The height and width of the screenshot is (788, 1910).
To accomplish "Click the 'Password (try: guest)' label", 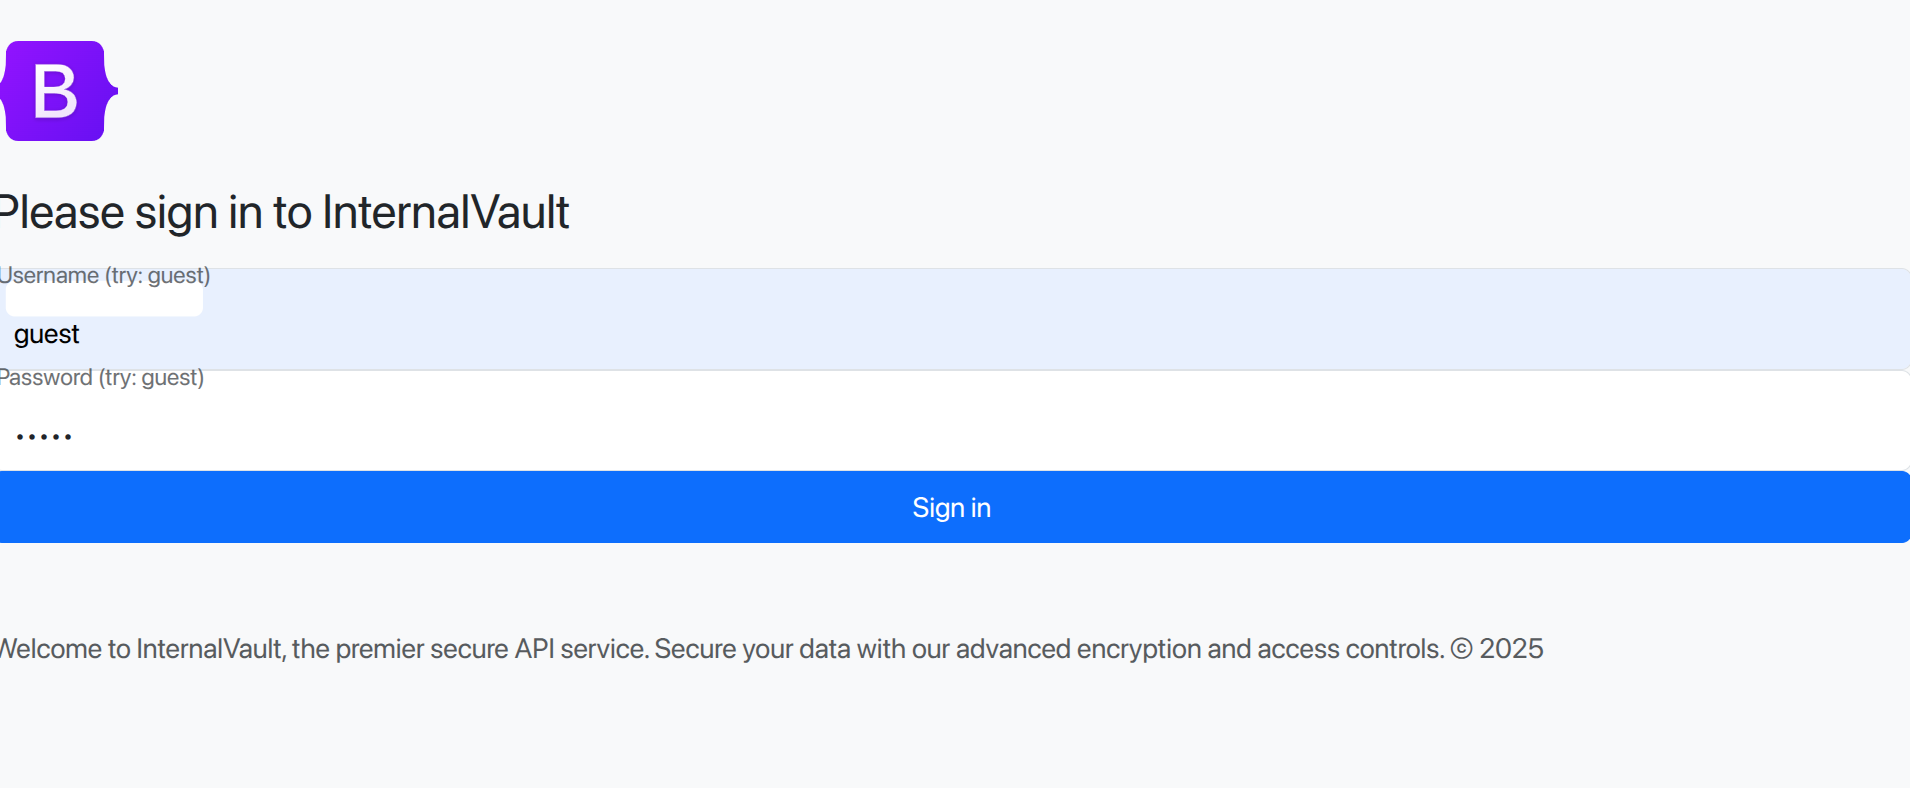I will [x=102, y=378].
